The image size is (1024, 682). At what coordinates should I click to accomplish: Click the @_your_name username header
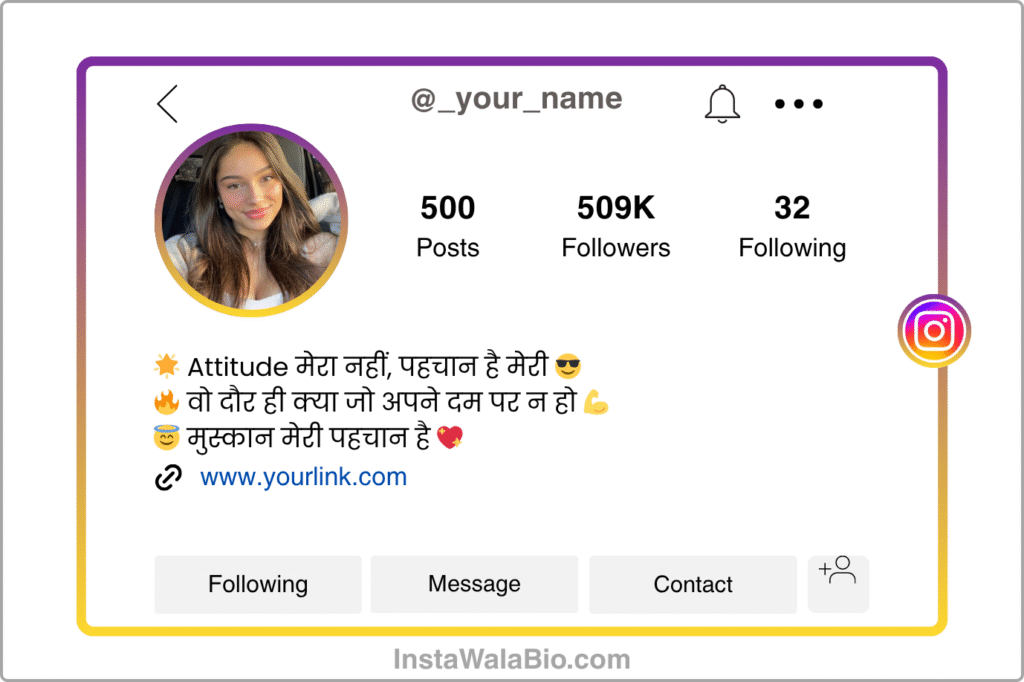coord(517,99)
